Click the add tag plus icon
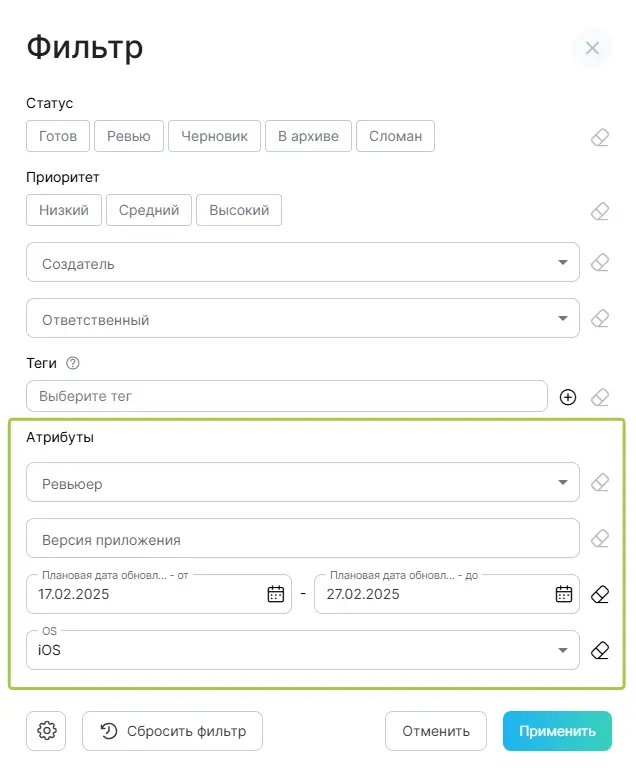 pos(568,397)
